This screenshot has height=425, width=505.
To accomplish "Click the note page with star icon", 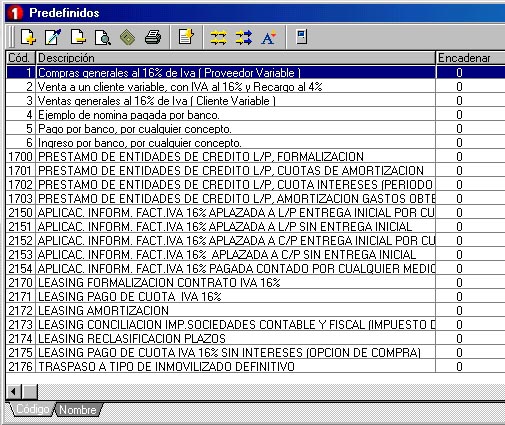I will coord(186,37).
